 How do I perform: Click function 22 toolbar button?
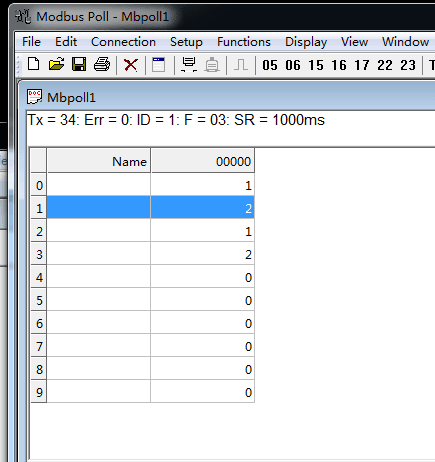[385, 65]
